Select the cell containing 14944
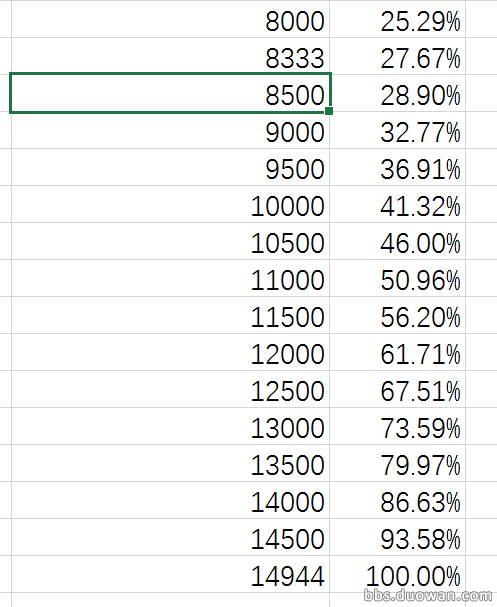This screenshot has height=607, width=497. click(170, 574)
